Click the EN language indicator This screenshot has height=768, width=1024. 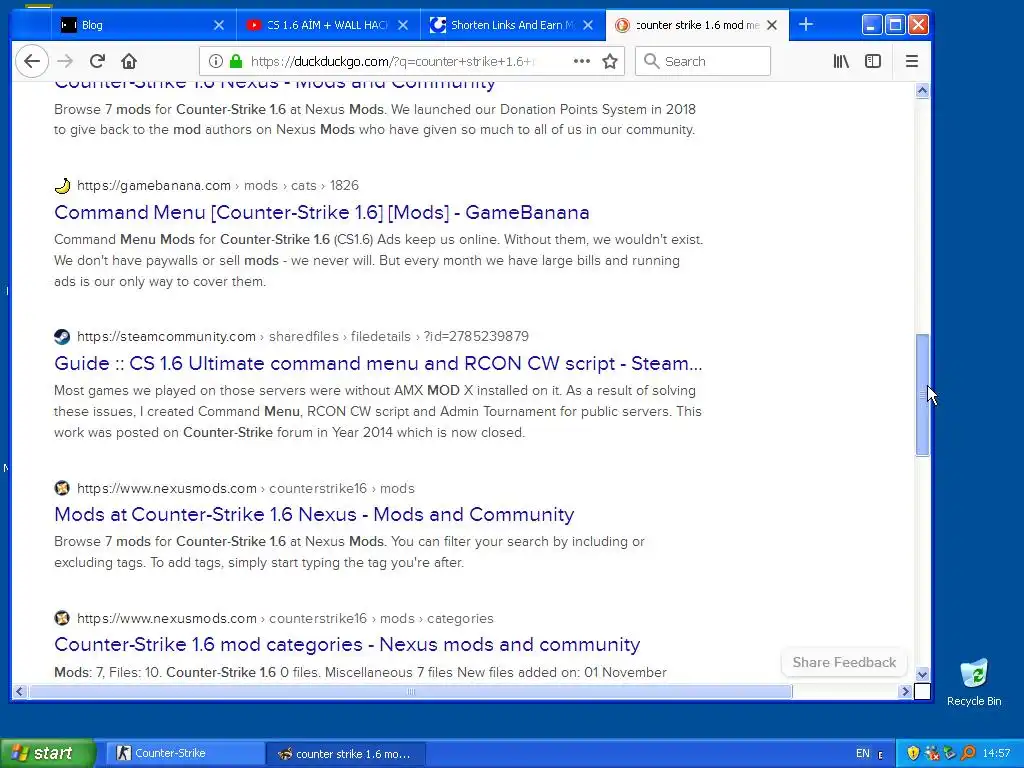click(863, 753)
